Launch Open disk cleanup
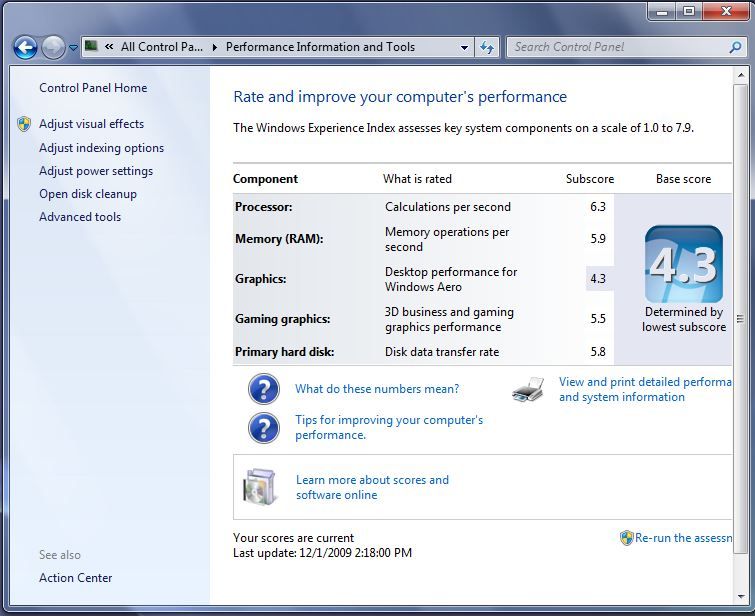Screen dimensions: 755x616 click(x=88, y=194)
